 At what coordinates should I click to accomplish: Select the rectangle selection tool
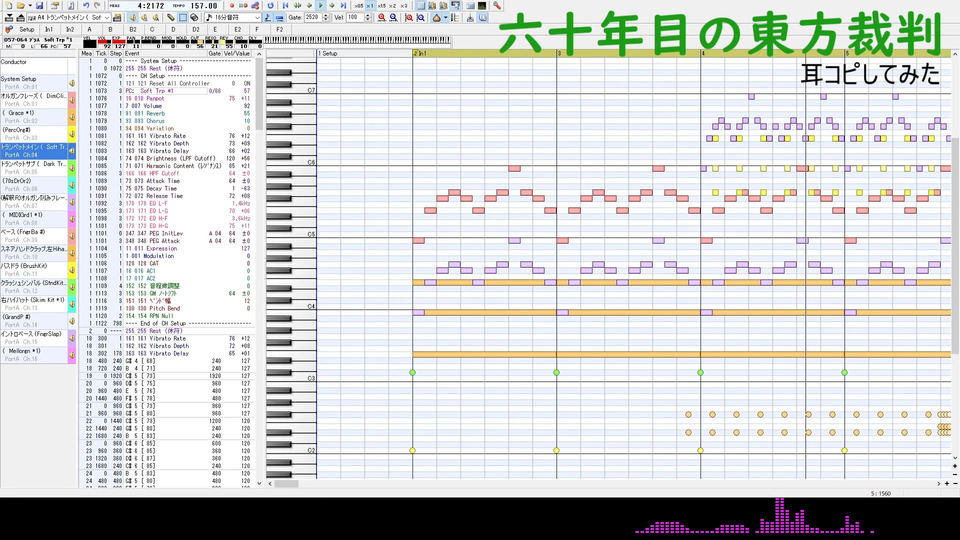(182, 18)
